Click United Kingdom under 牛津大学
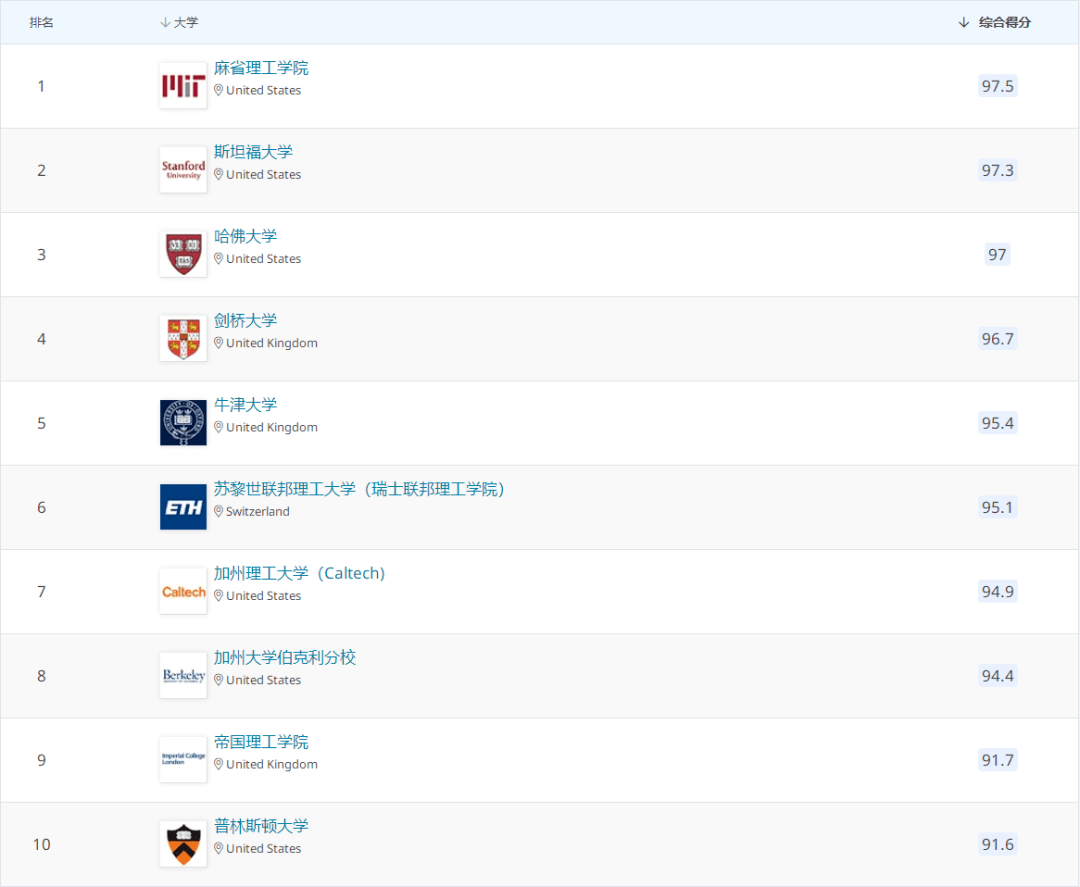The width and height of the screenshot is (1080, 887). click(x=272, y=427)
